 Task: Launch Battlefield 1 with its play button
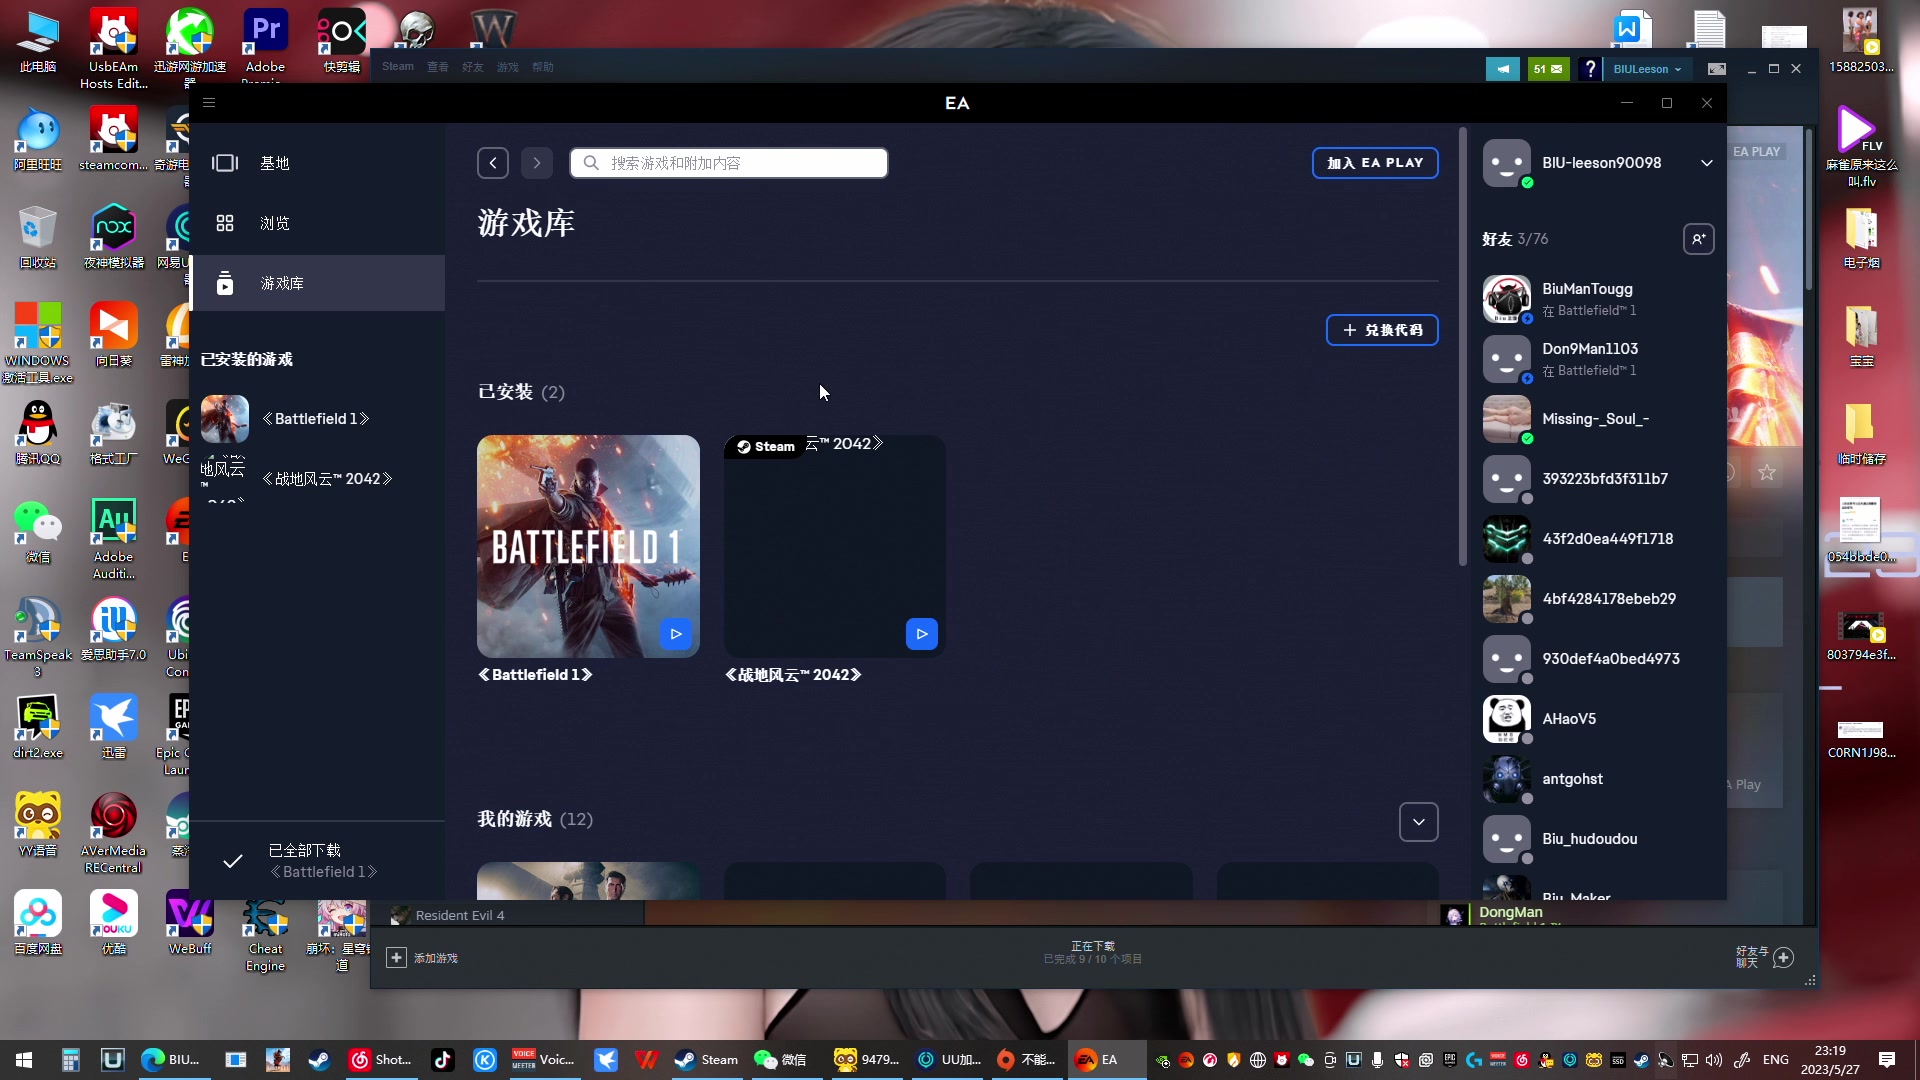coord(676,634)
